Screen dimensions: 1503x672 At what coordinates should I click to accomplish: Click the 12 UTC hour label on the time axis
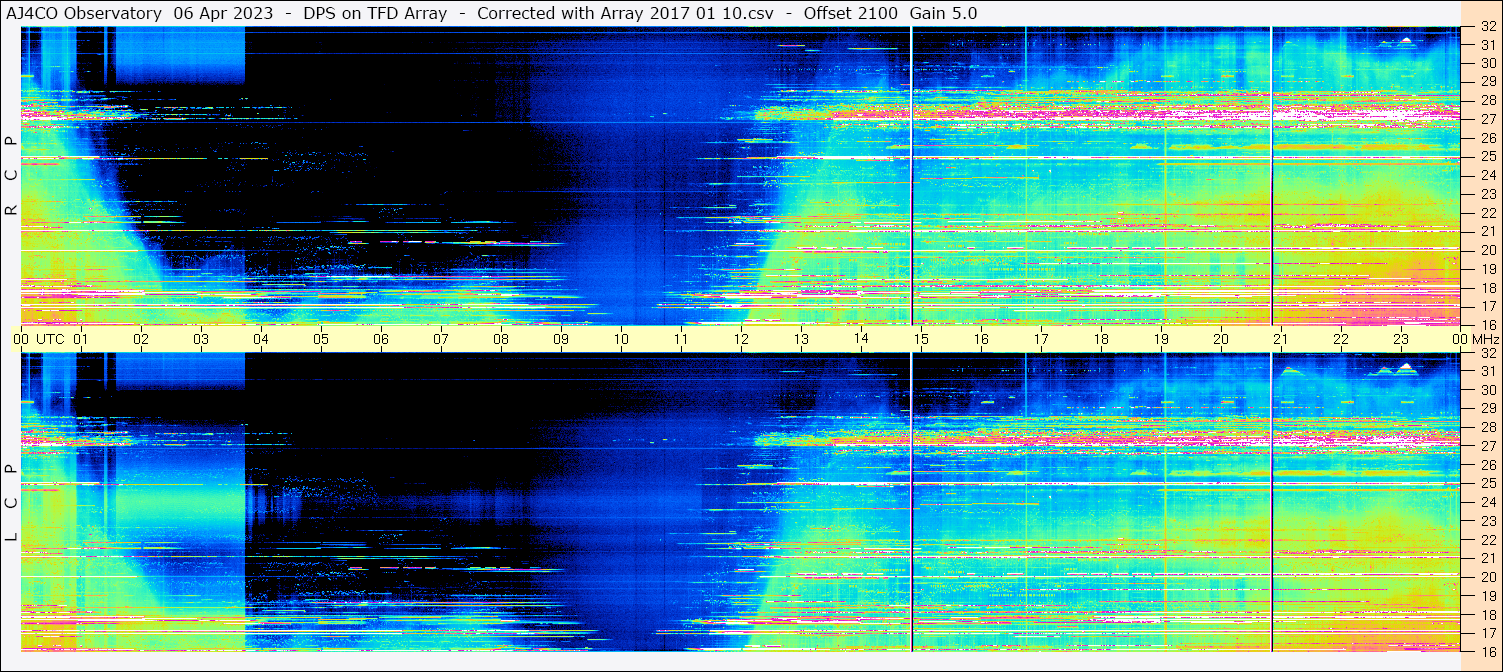741,339
